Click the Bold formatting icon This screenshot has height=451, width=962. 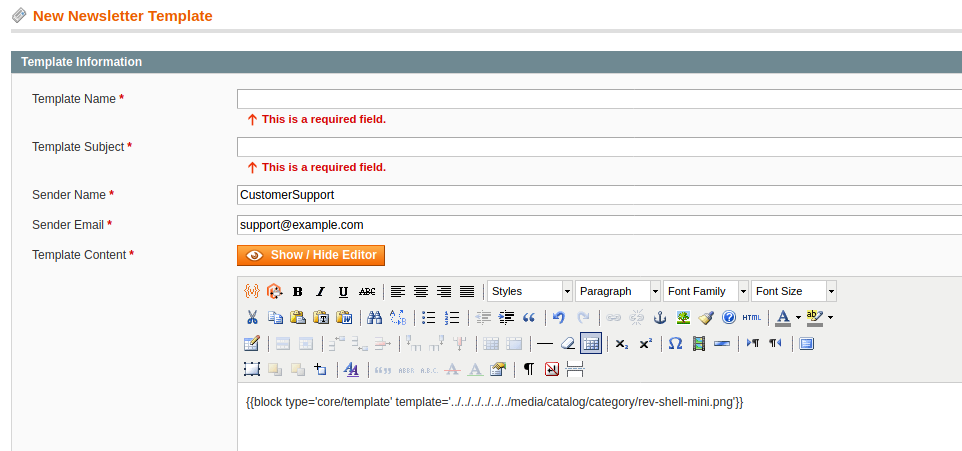298,292
